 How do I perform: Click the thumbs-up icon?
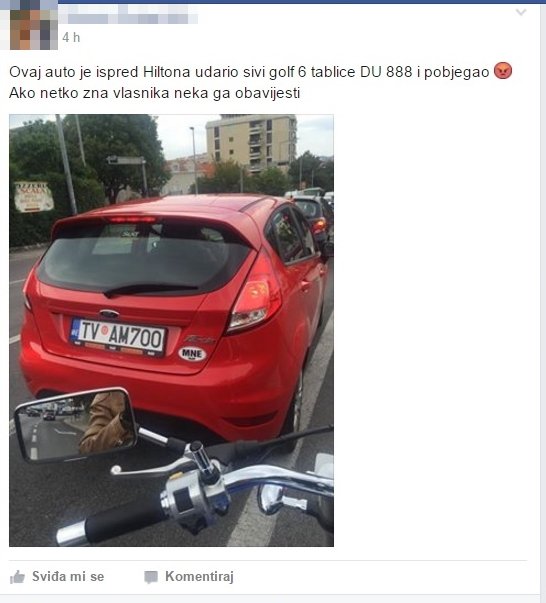(x=17, y=577)
